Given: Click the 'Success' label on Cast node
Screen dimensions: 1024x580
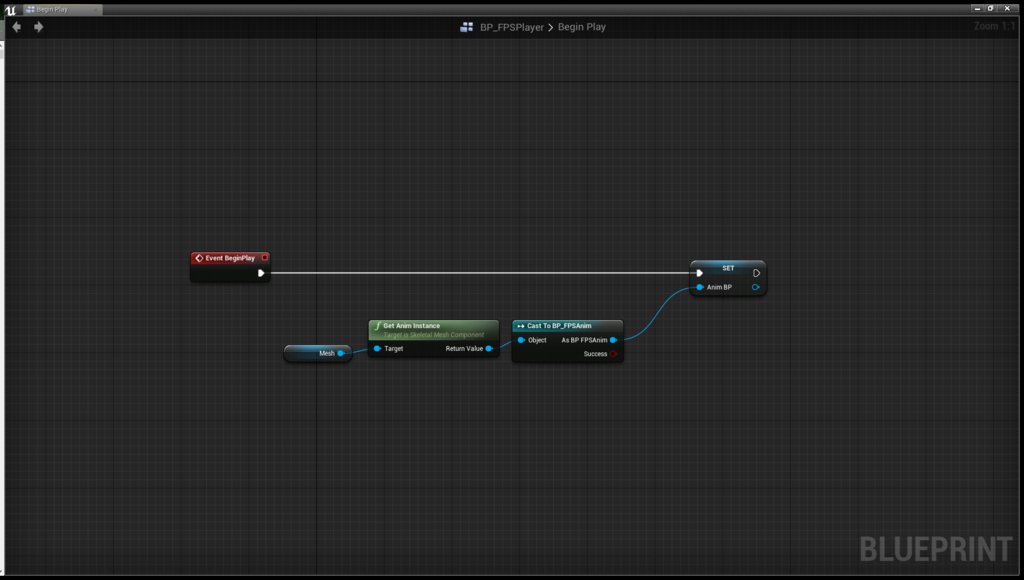Looking at the screenshot, I should [595, 354].
